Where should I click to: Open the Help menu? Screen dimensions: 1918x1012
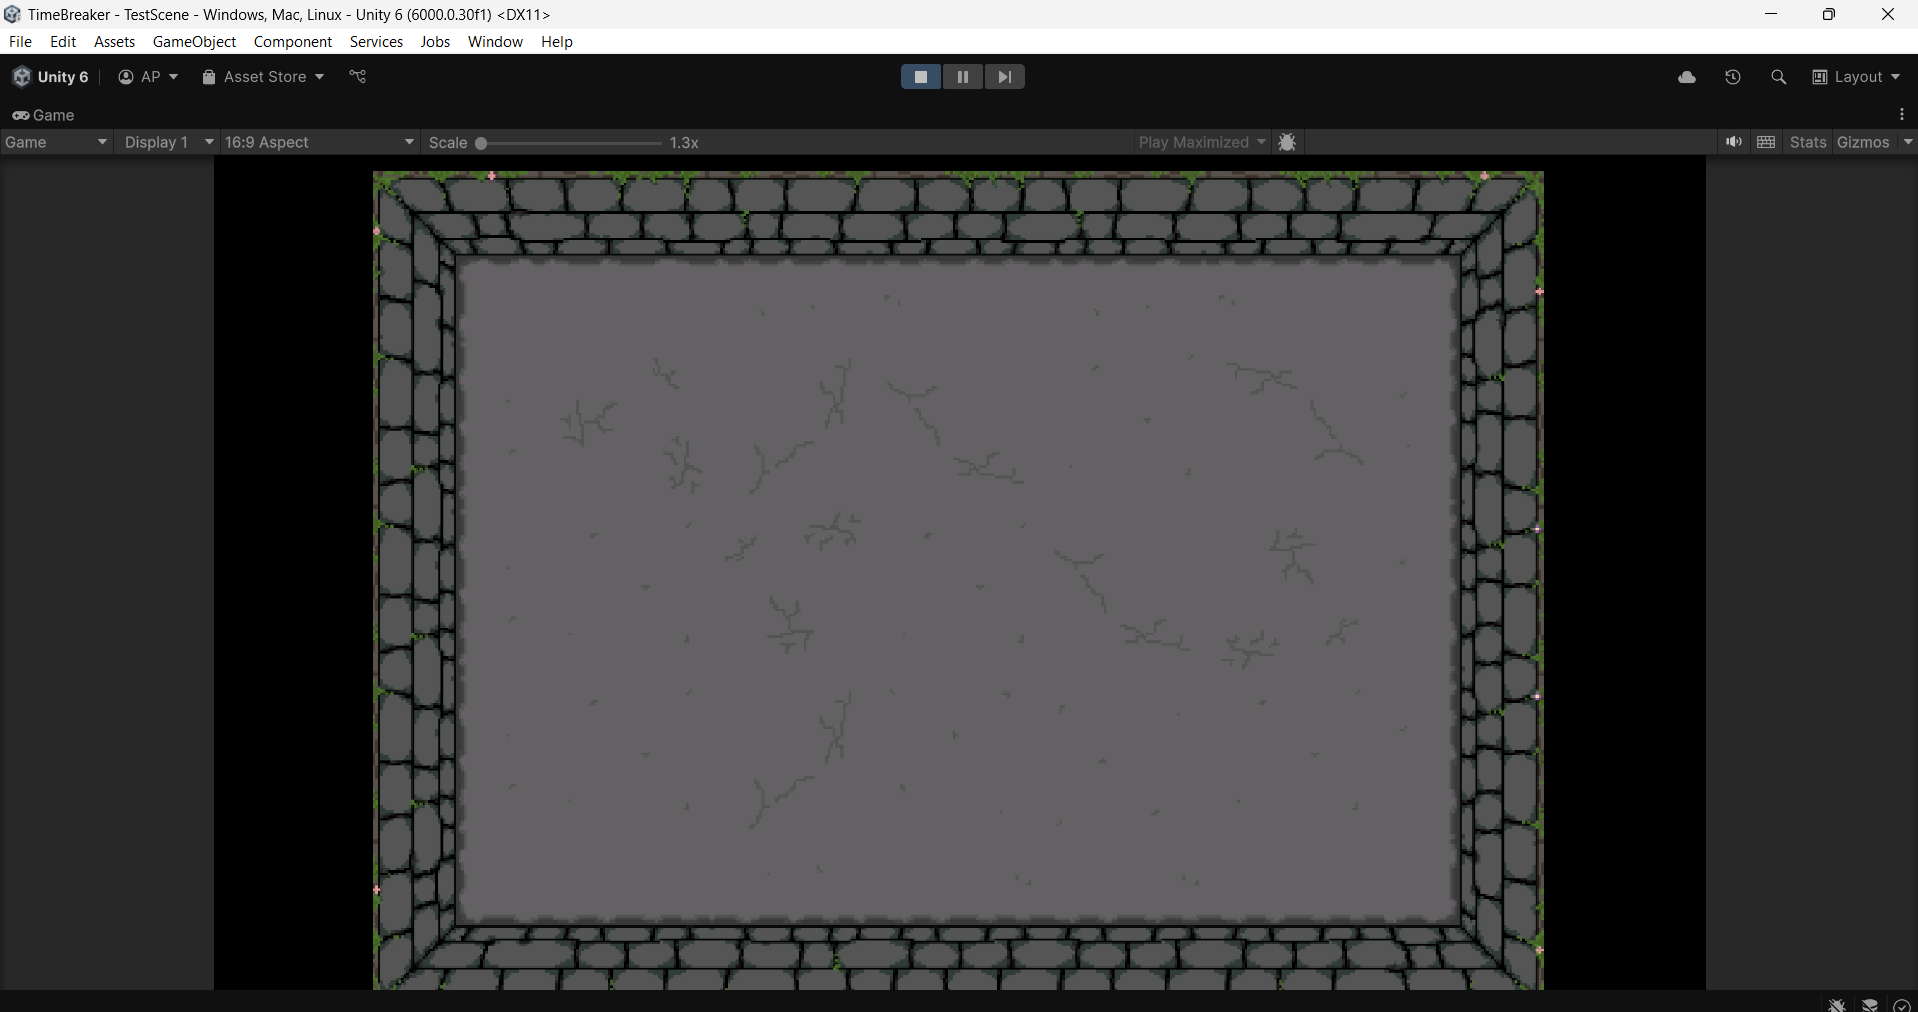(x=557, y=41)
